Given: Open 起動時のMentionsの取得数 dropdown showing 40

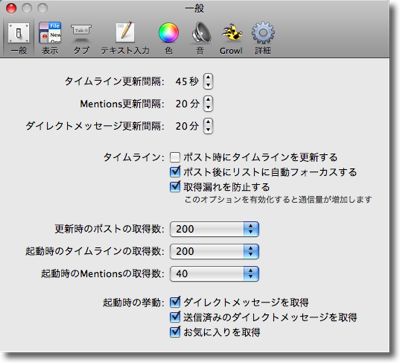Looking at the screenshot, I should coord(214,274).
